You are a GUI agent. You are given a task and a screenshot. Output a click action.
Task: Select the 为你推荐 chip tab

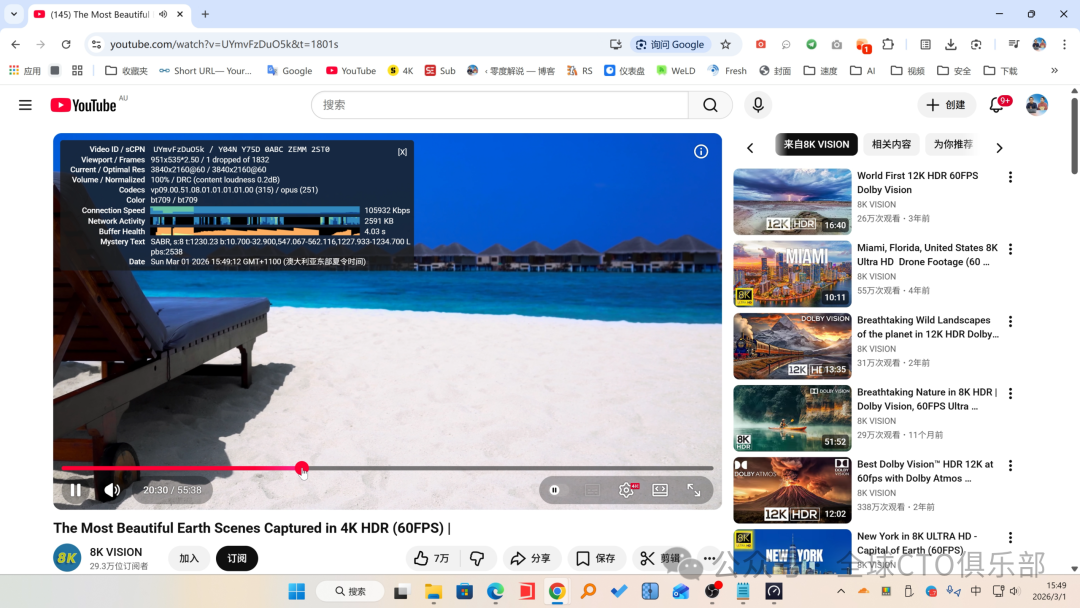pos(952,144)
